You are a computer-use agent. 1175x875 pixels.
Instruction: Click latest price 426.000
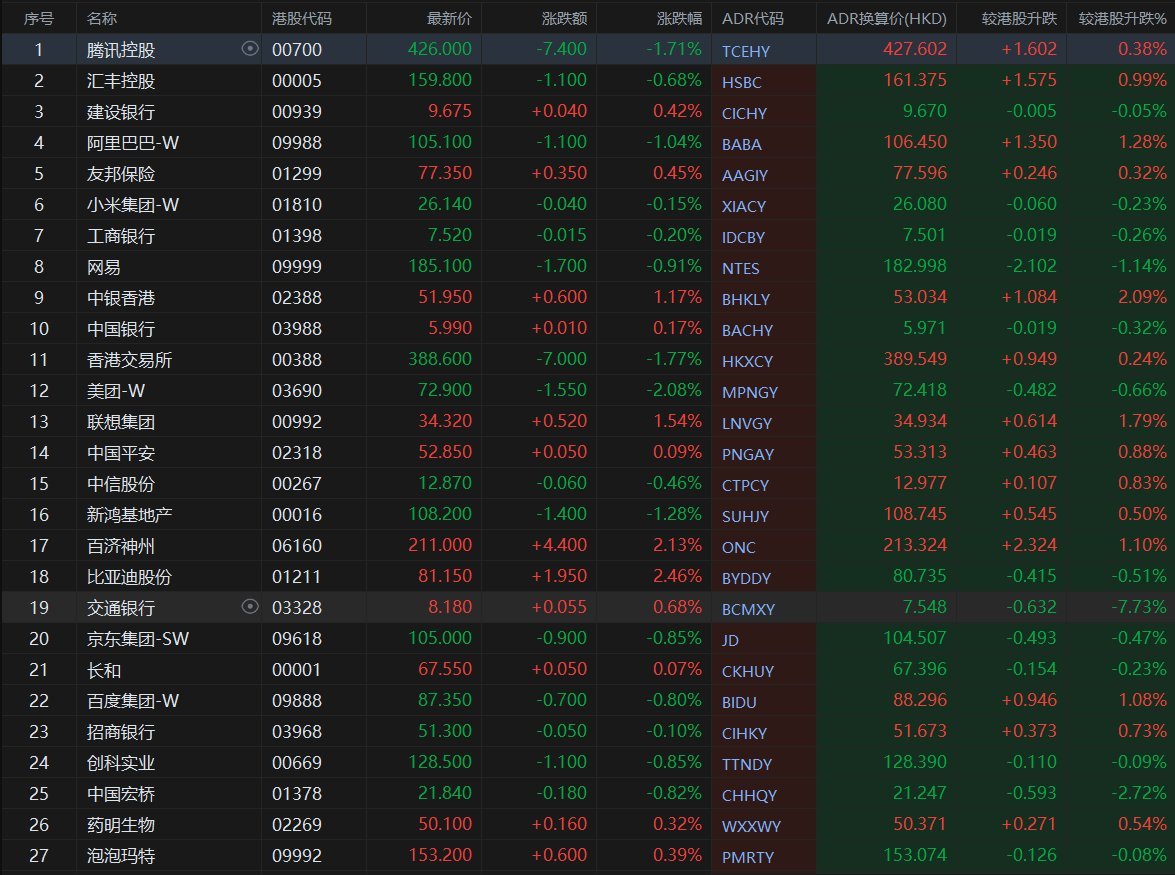point(440,49)
